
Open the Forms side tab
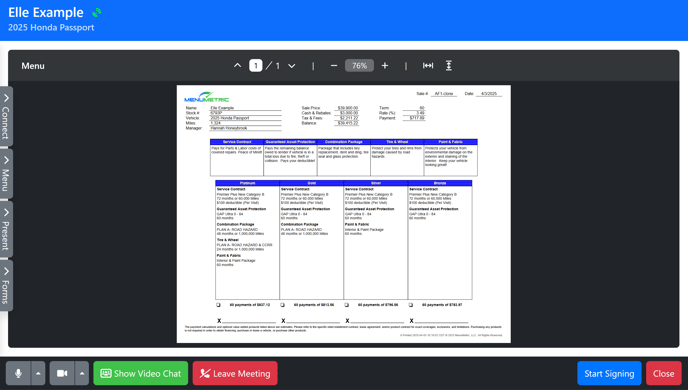coord(6,286)
